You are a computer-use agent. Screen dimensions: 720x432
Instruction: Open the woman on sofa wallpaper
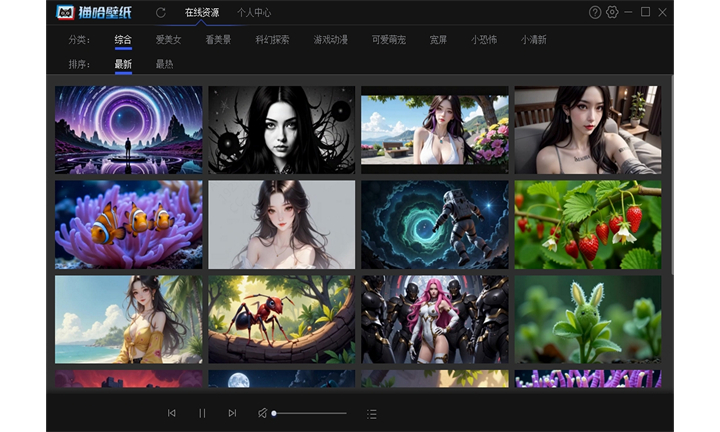tap(588, 130)
